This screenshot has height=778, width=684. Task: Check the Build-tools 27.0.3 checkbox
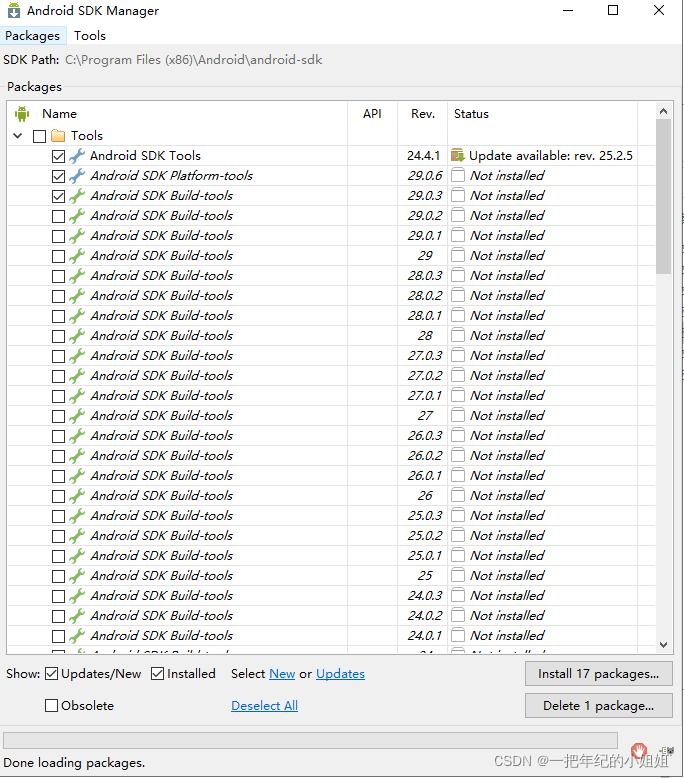pyautogui.click(x=59, y=356)
